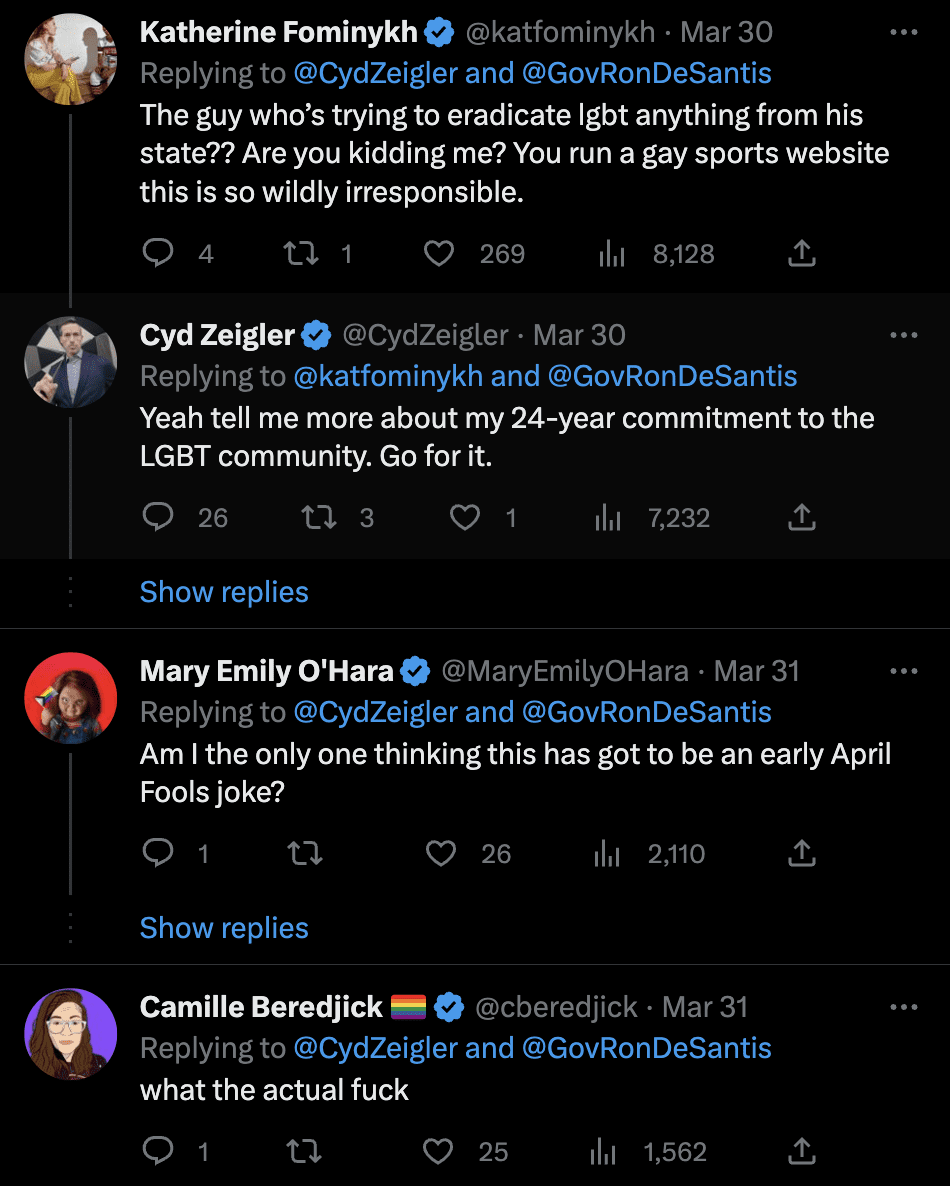Share Katherine Fominykh's tweet

[x=801, y=254]
